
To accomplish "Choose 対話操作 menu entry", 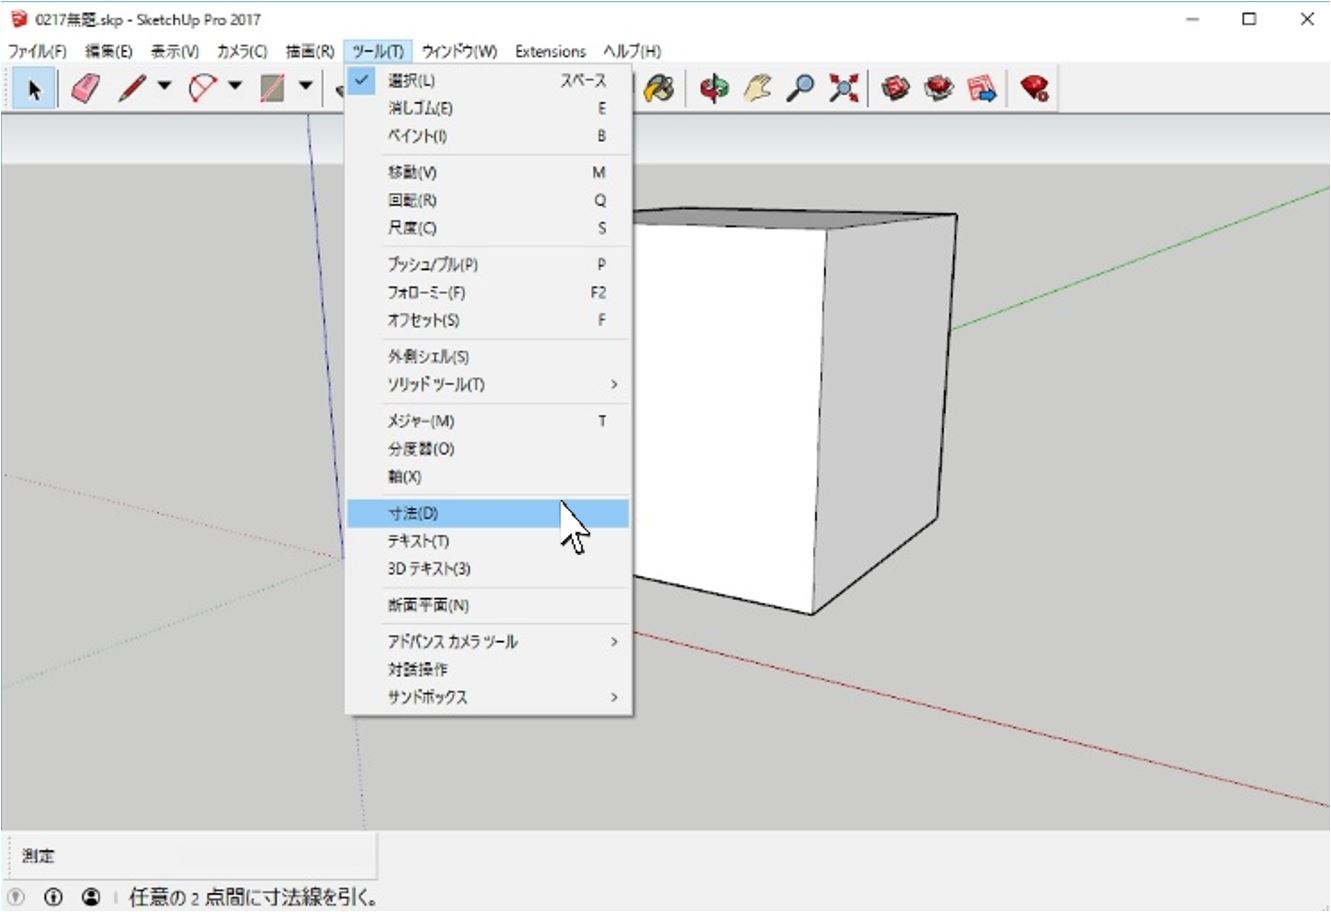I will (x=488, y=670).
